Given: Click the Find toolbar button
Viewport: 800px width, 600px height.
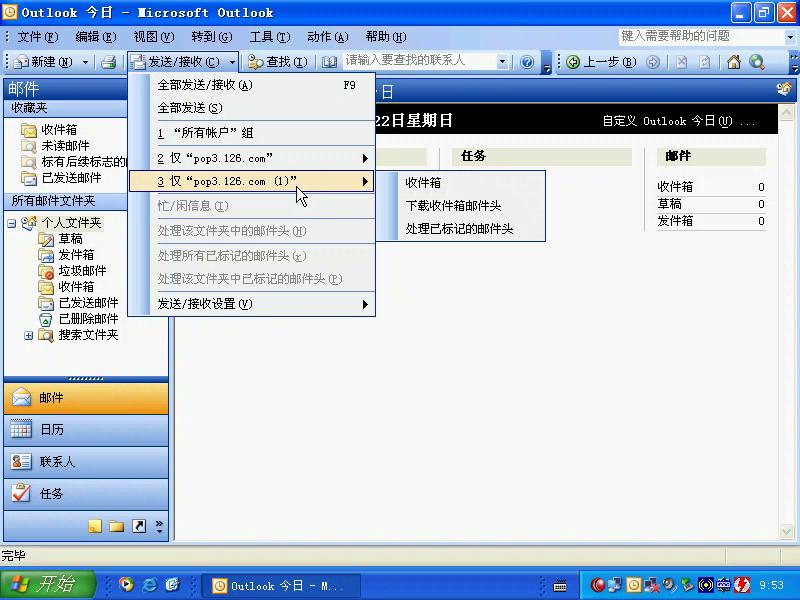Looking at the screenshot, I should [x=278, y=62].
